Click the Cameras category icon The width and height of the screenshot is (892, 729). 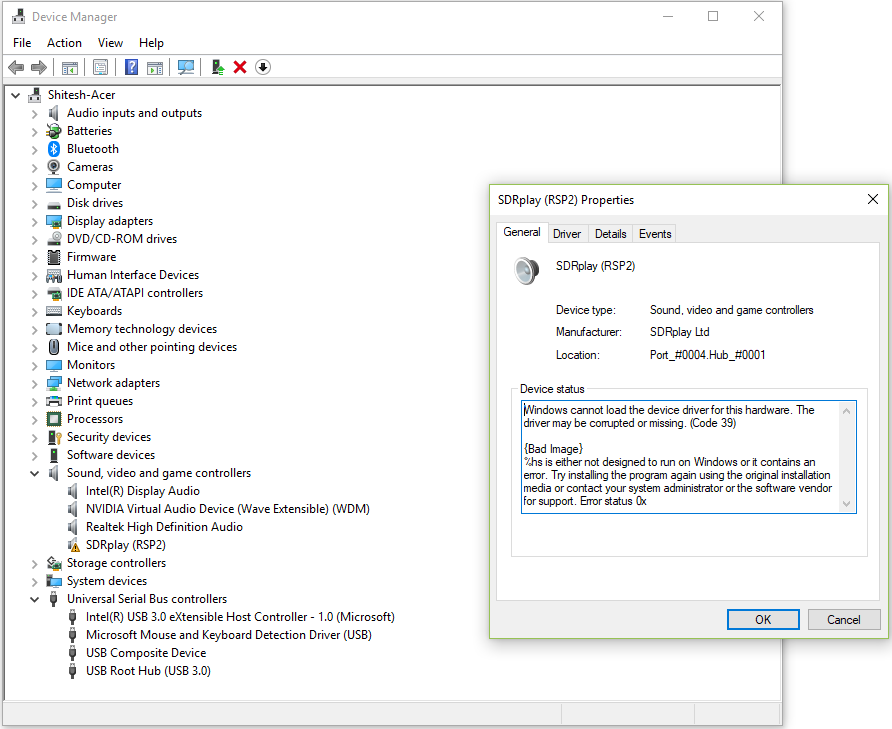click(53, 167)
